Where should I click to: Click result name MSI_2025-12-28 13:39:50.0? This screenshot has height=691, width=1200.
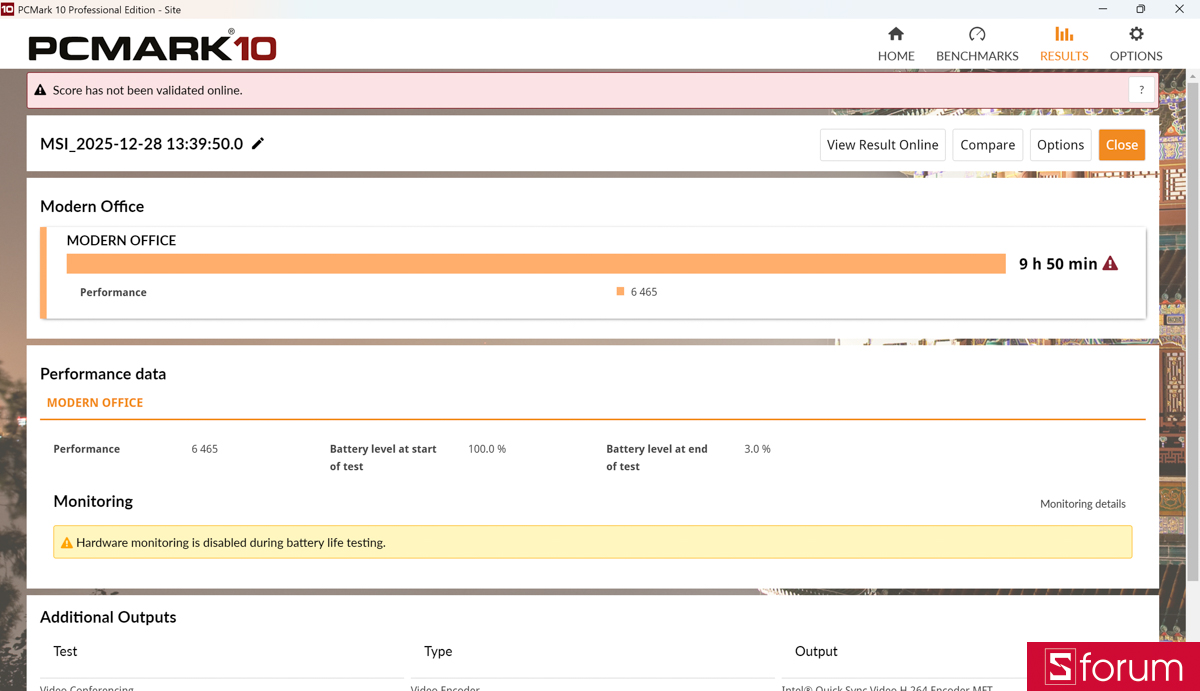[141, 144]
